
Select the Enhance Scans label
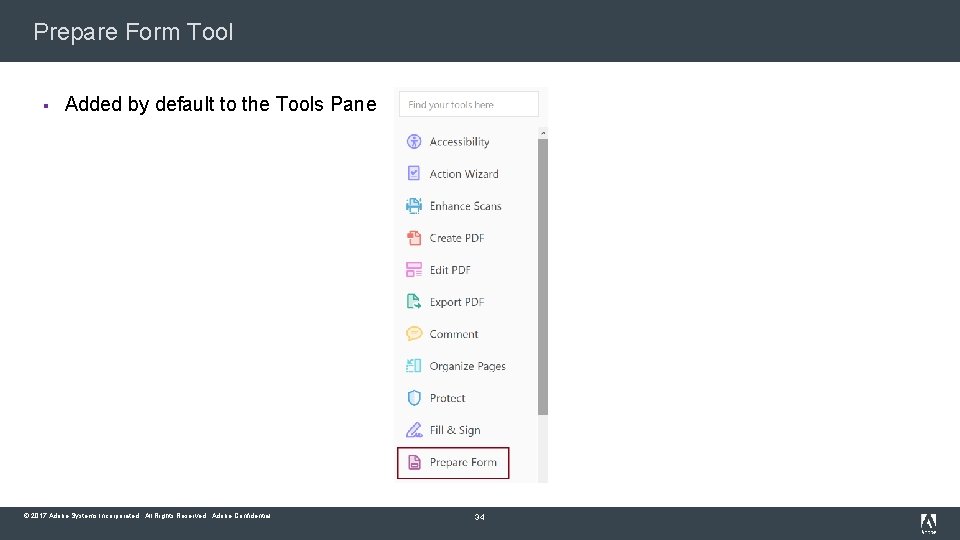pos(465,206)
